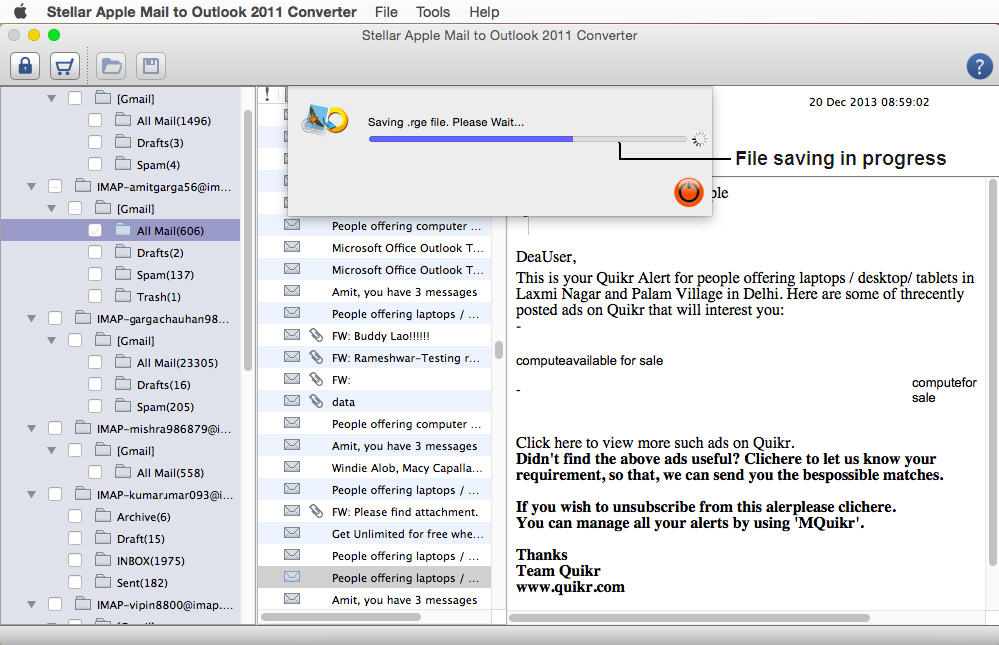Check the Drafts(2) checkbox
Viewport: 999px width, 645px height.
pyautogui.click(x=95, y=252)
